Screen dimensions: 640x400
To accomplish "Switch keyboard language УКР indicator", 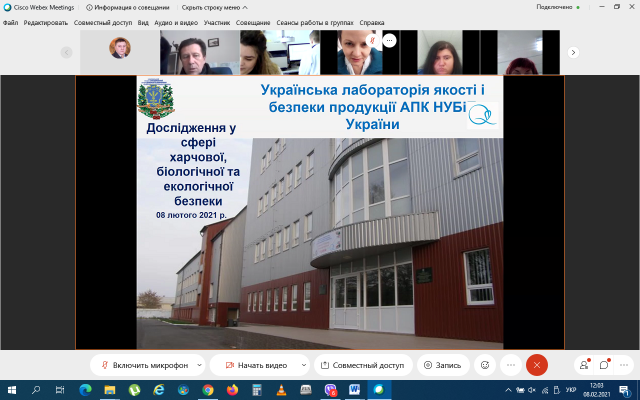I will [571, 390].
